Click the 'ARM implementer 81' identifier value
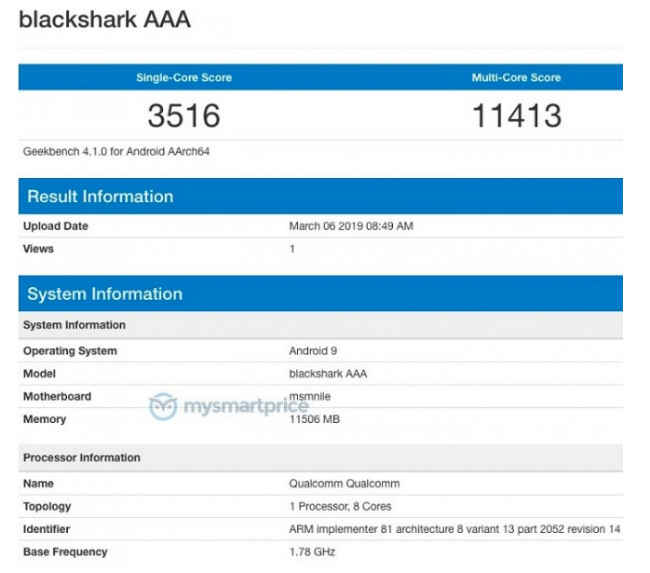Image resolution: width=650 pixels, height=573 pixels. tap(455, 529)
